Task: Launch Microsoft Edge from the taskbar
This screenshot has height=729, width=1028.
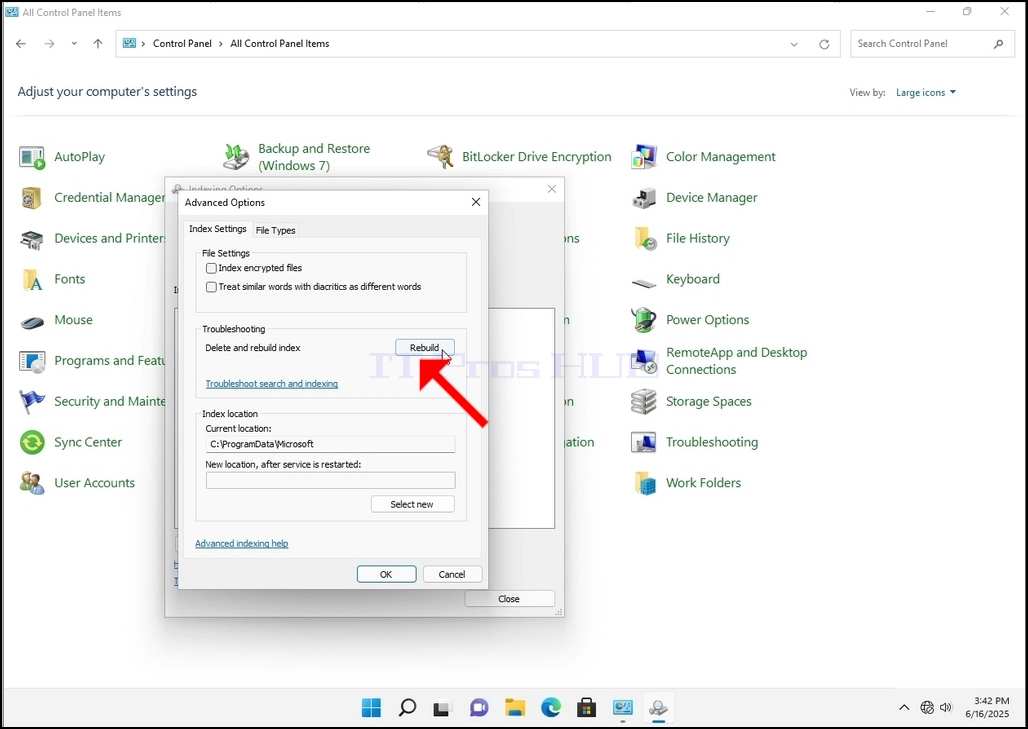Action: point(551,708)
